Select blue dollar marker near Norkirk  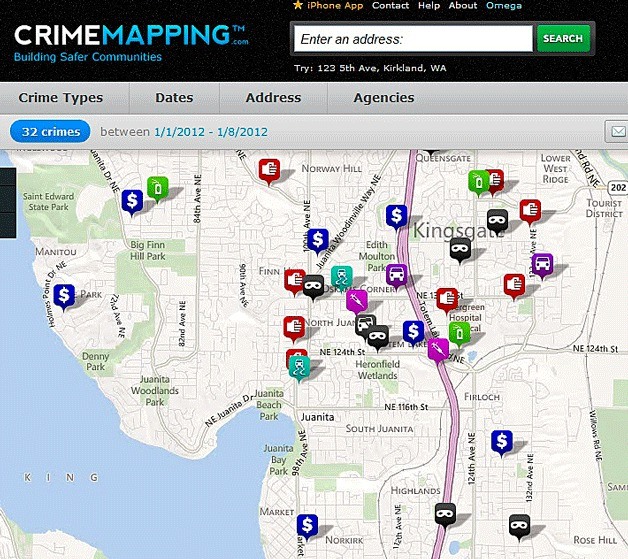pos(308,525)
